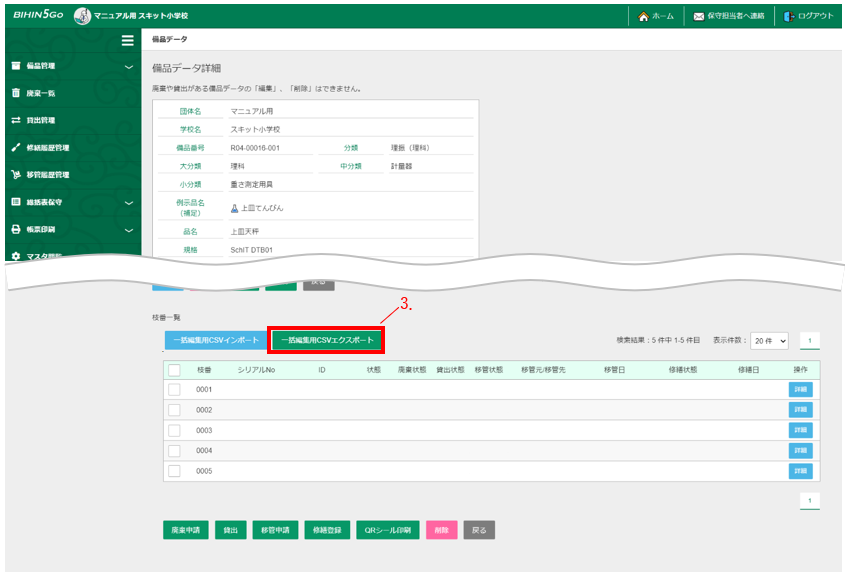Click the 修繕履歴管理 wrench icon
This screenshot has height=574, width=847.
[16, 147]
